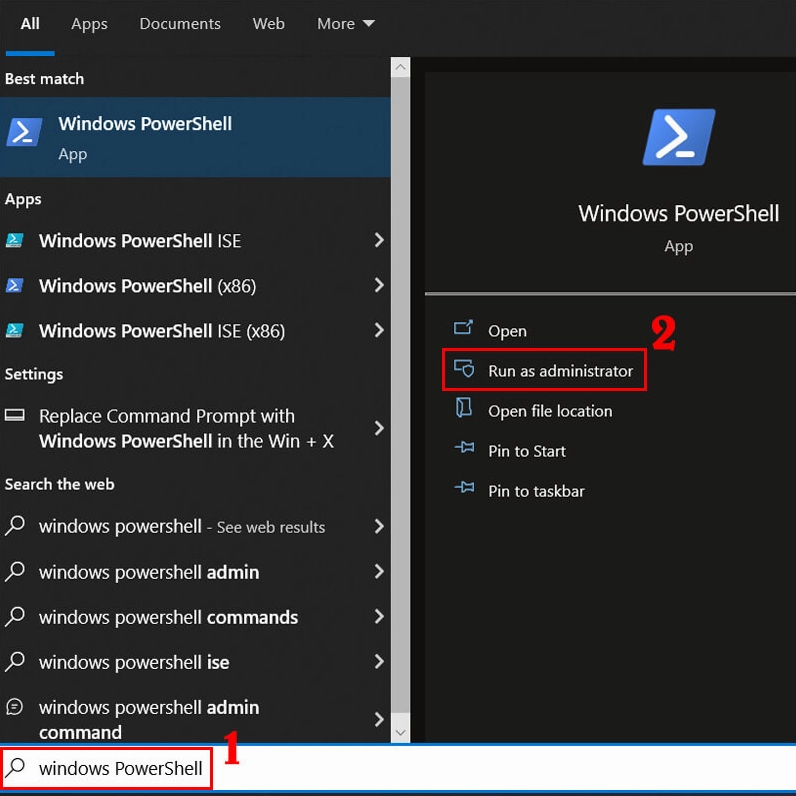This screenshot has height=796, width=796.
Task: Expand 'windows powershell ise' suggestion chevron
Action: click(x=379, y=661)
